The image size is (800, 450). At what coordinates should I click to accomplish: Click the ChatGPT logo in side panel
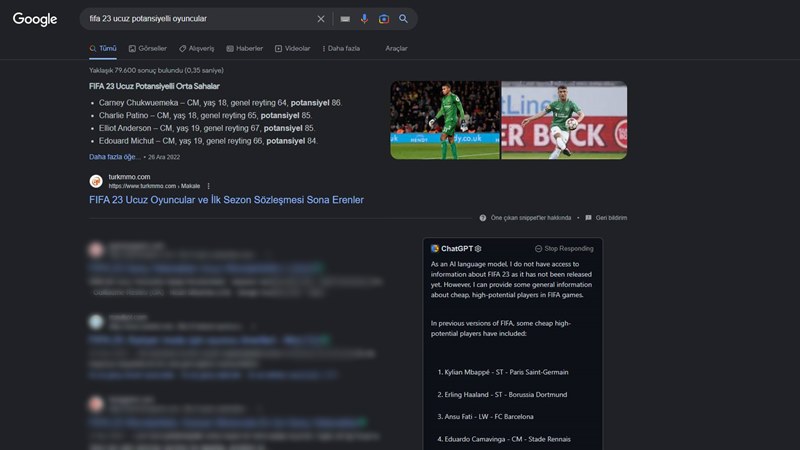pyautogui.click(x=435, y=248)
